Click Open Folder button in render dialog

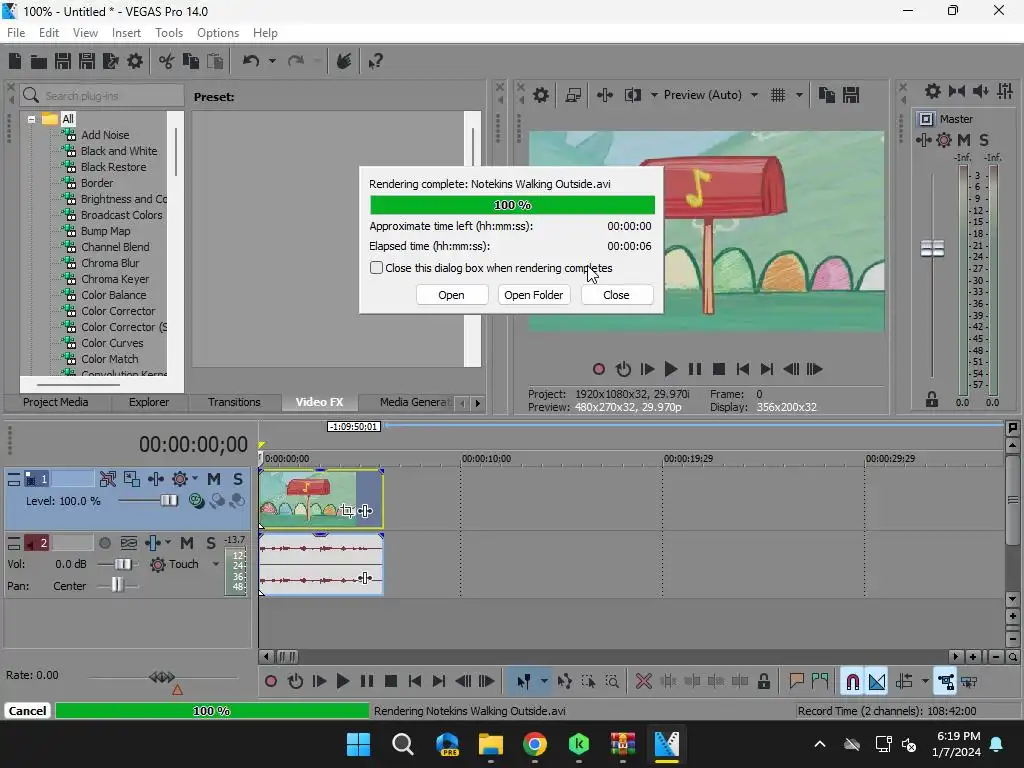point(534,295)
